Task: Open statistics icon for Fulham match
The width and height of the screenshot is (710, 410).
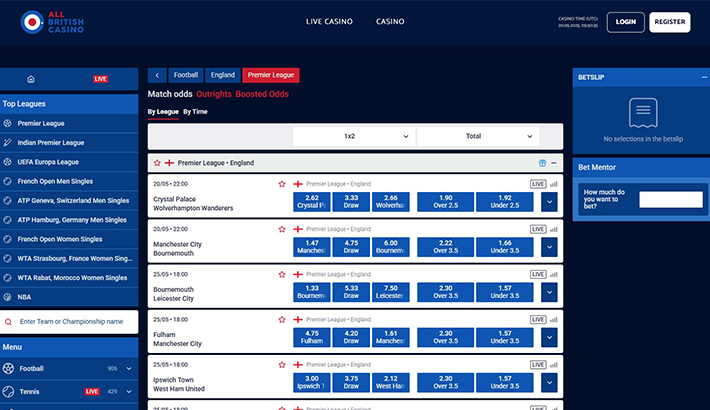Action: click(x=554, y=319)
